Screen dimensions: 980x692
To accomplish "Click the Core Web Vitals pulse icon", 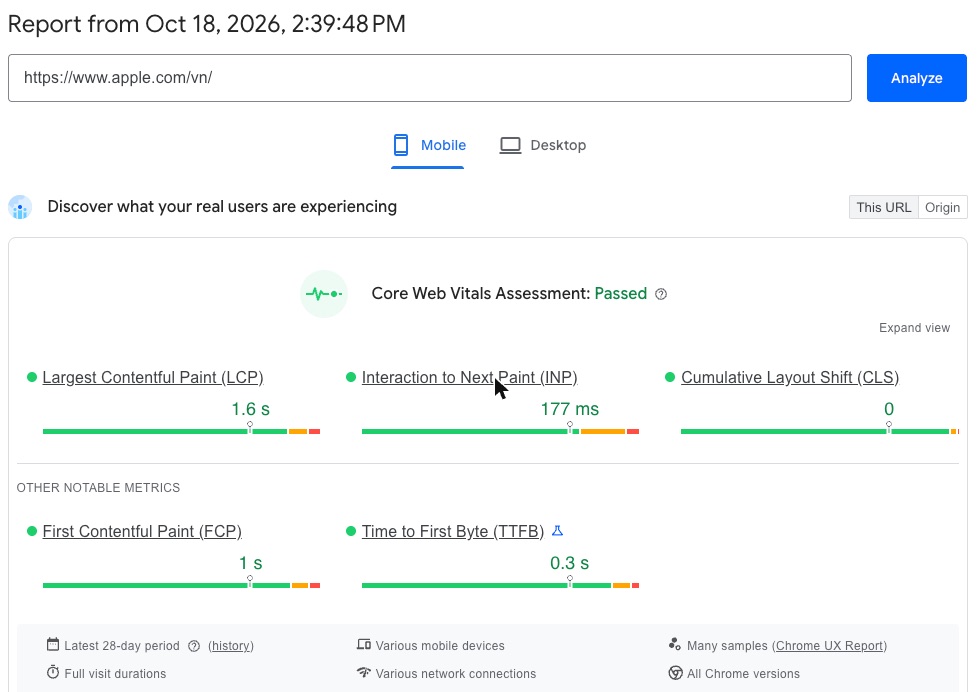I will (324, 294).
